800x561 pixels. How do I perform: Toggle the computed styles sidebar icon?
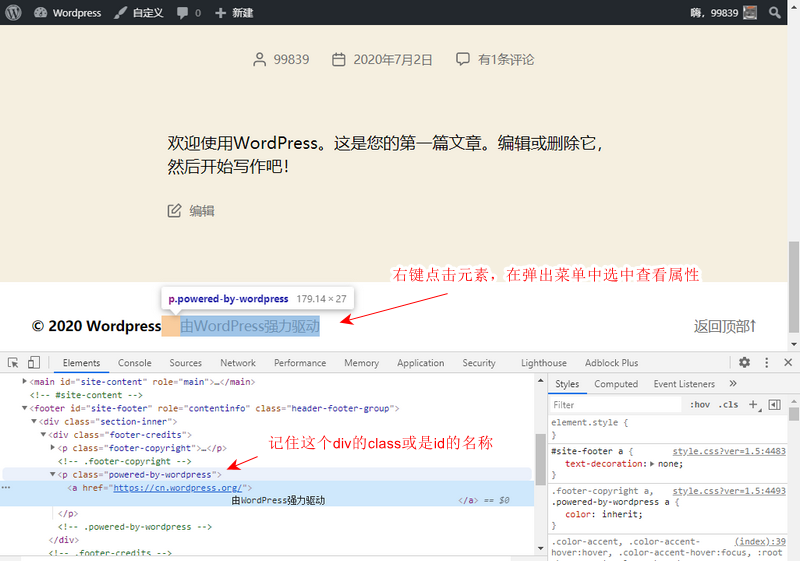click(x=774, y=404)
